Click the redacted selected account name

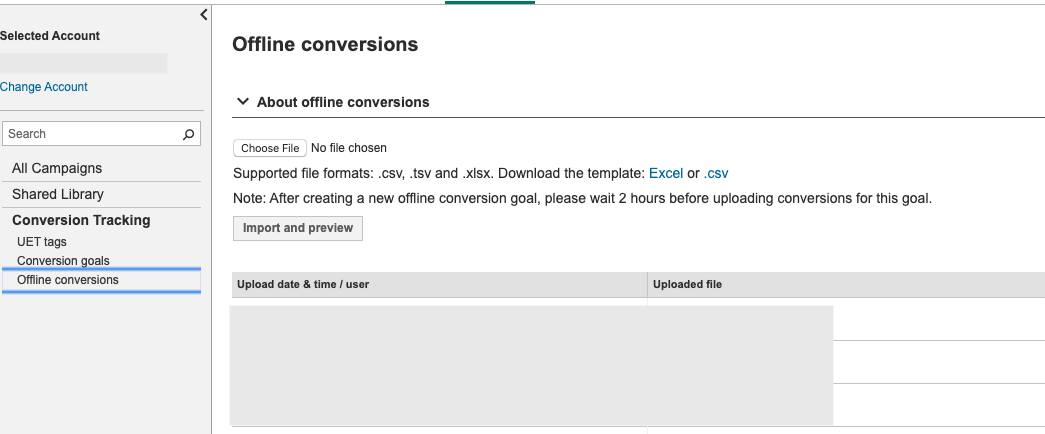(x=84, y=63)
